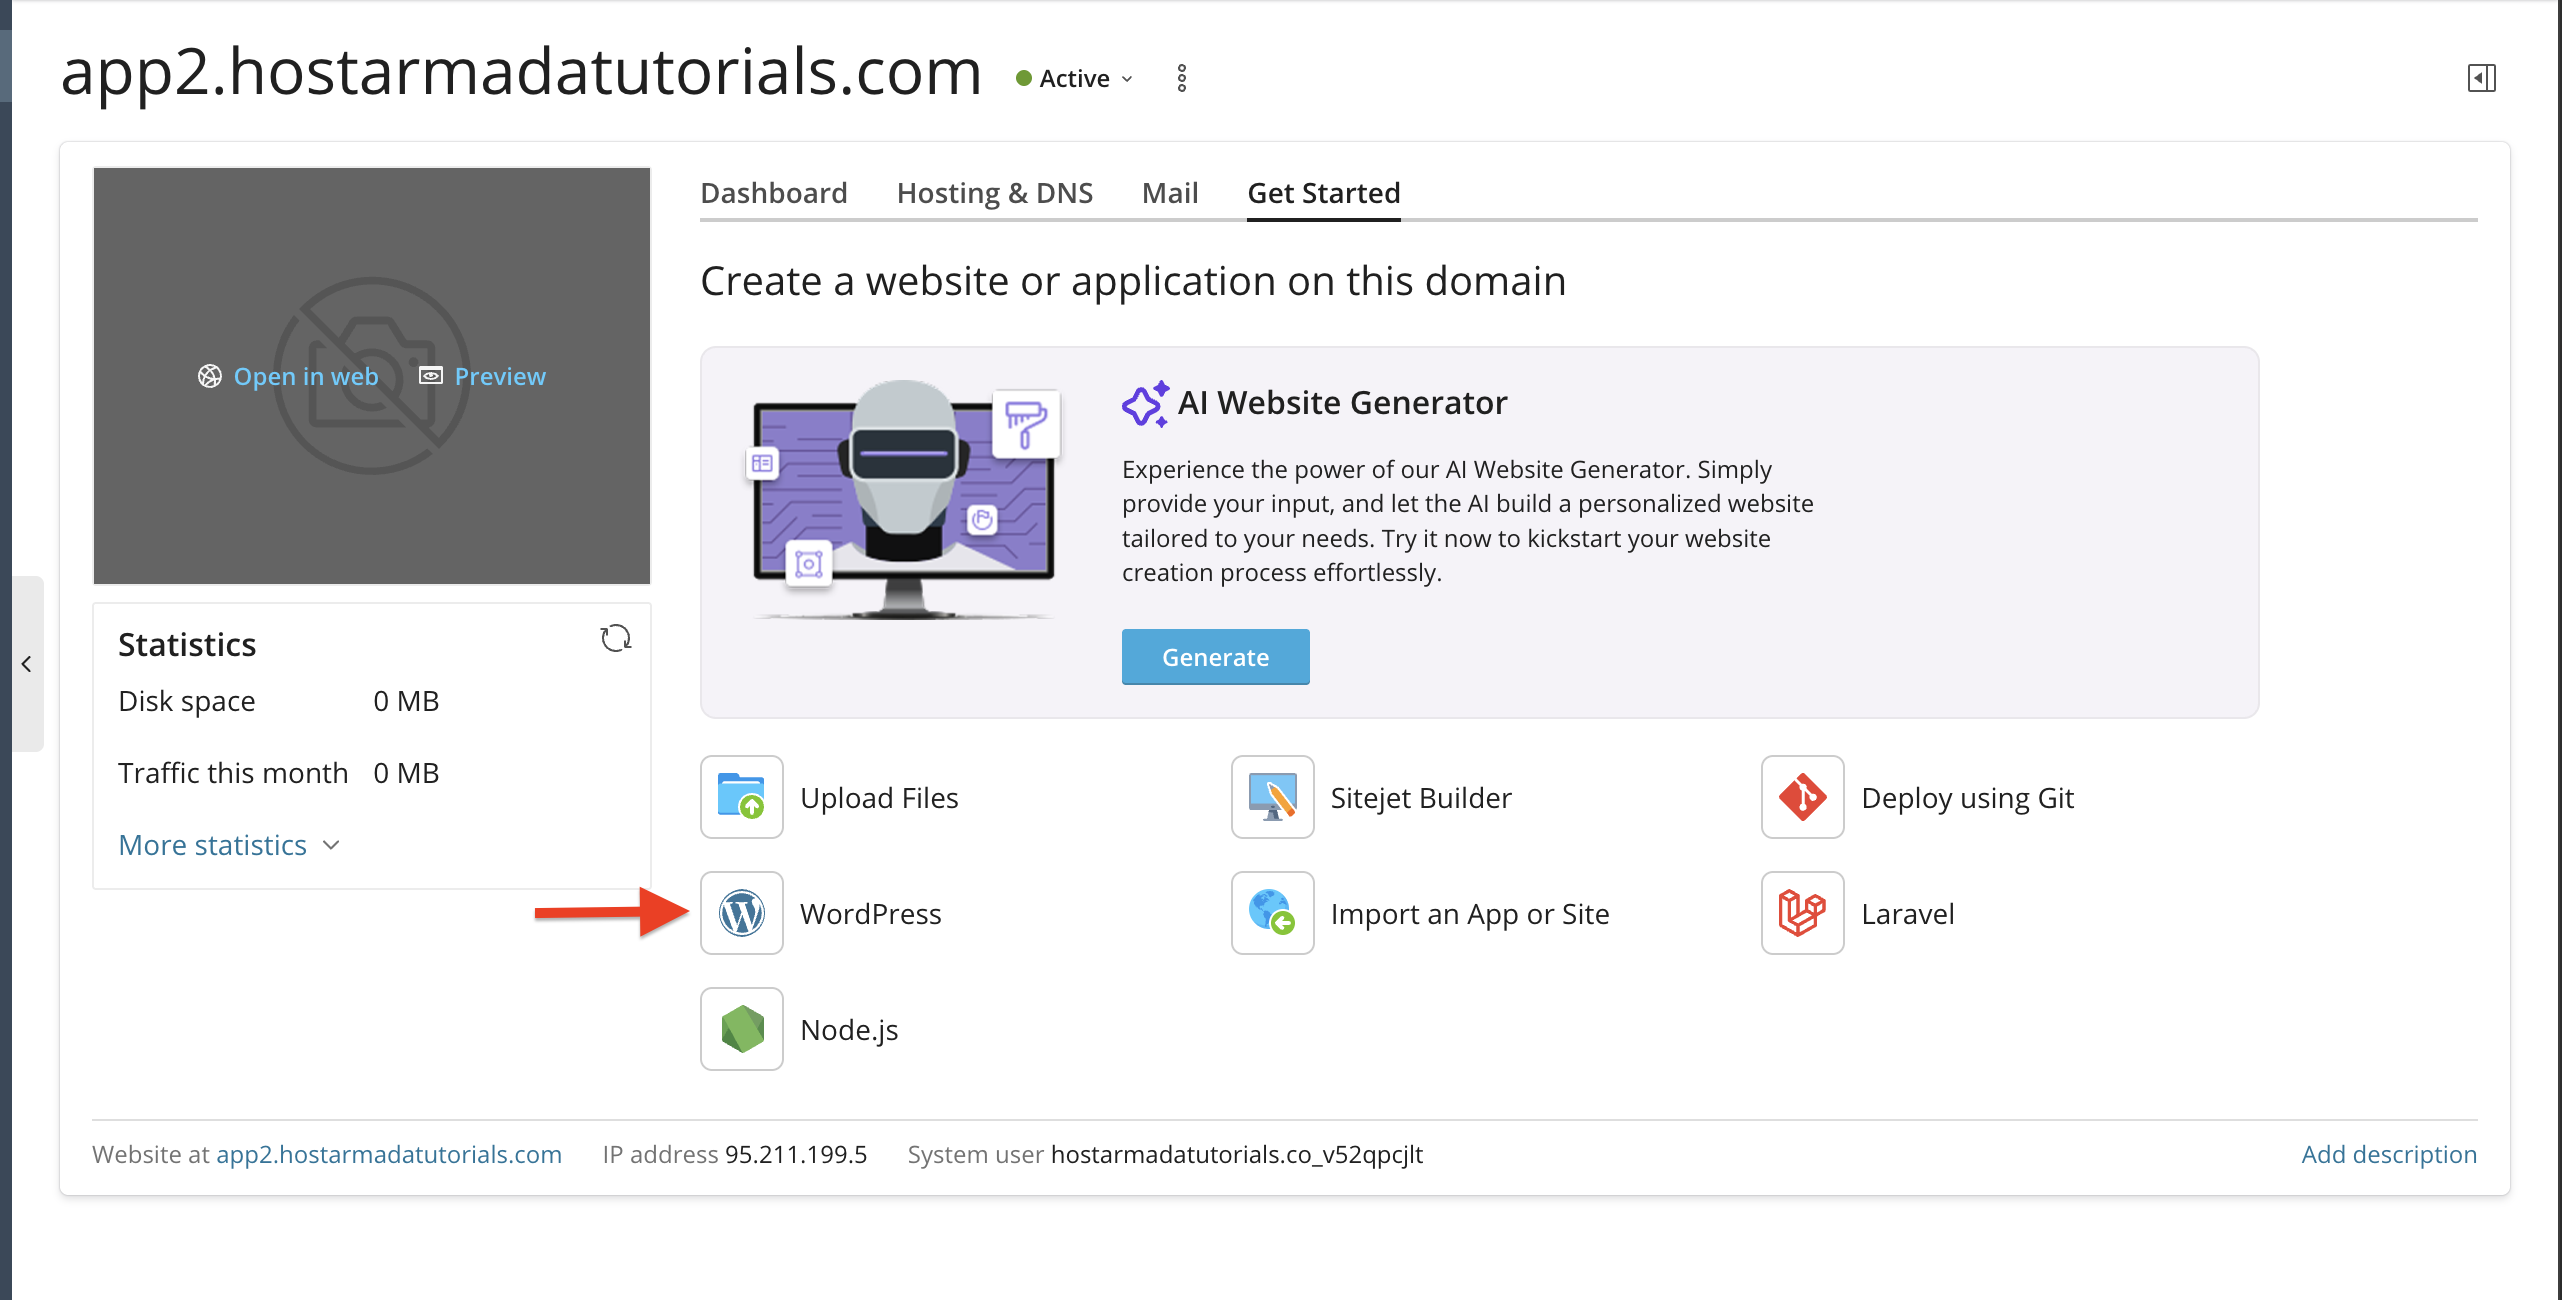The height and width of the screenshot is (1300, 2562).
Task: Click the app2.hostarmadatutorials.com page title
Action: (521, 72)
